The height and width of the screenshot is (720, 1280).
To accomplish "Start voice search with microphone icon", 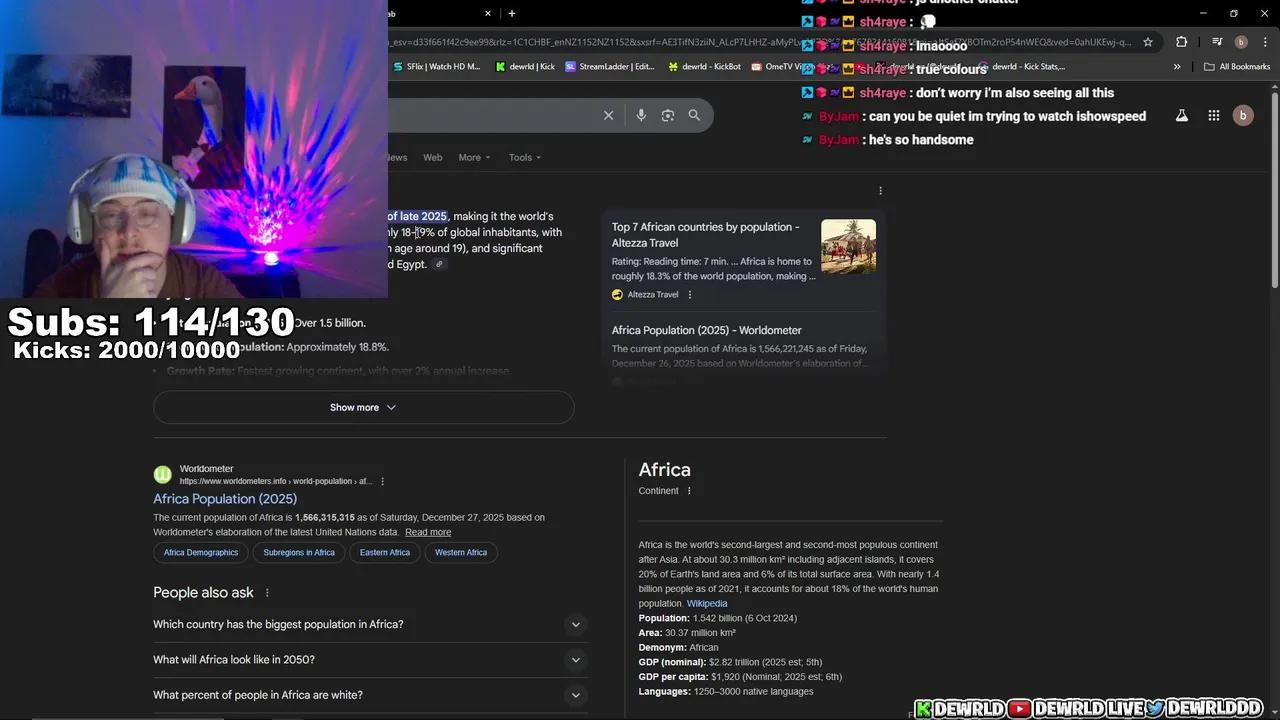I will coord(641,115).
